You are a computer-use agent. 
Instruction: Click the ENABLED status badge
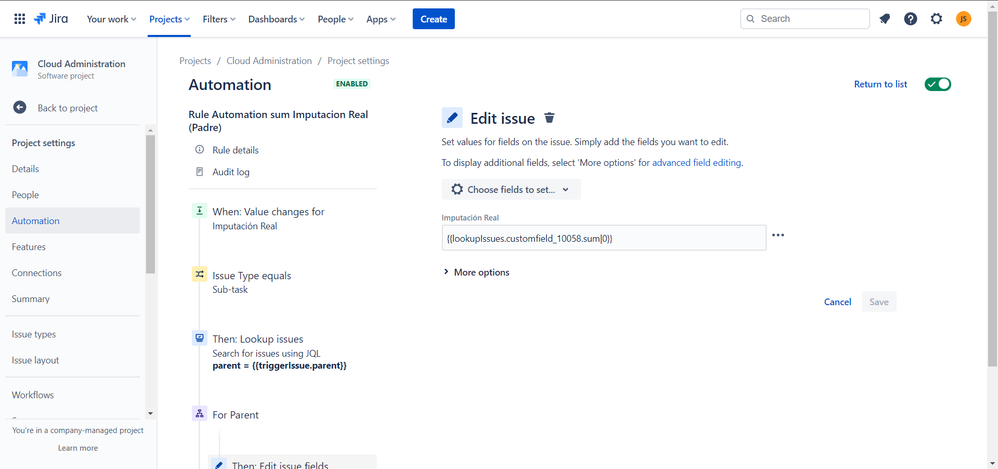[351, 83]
